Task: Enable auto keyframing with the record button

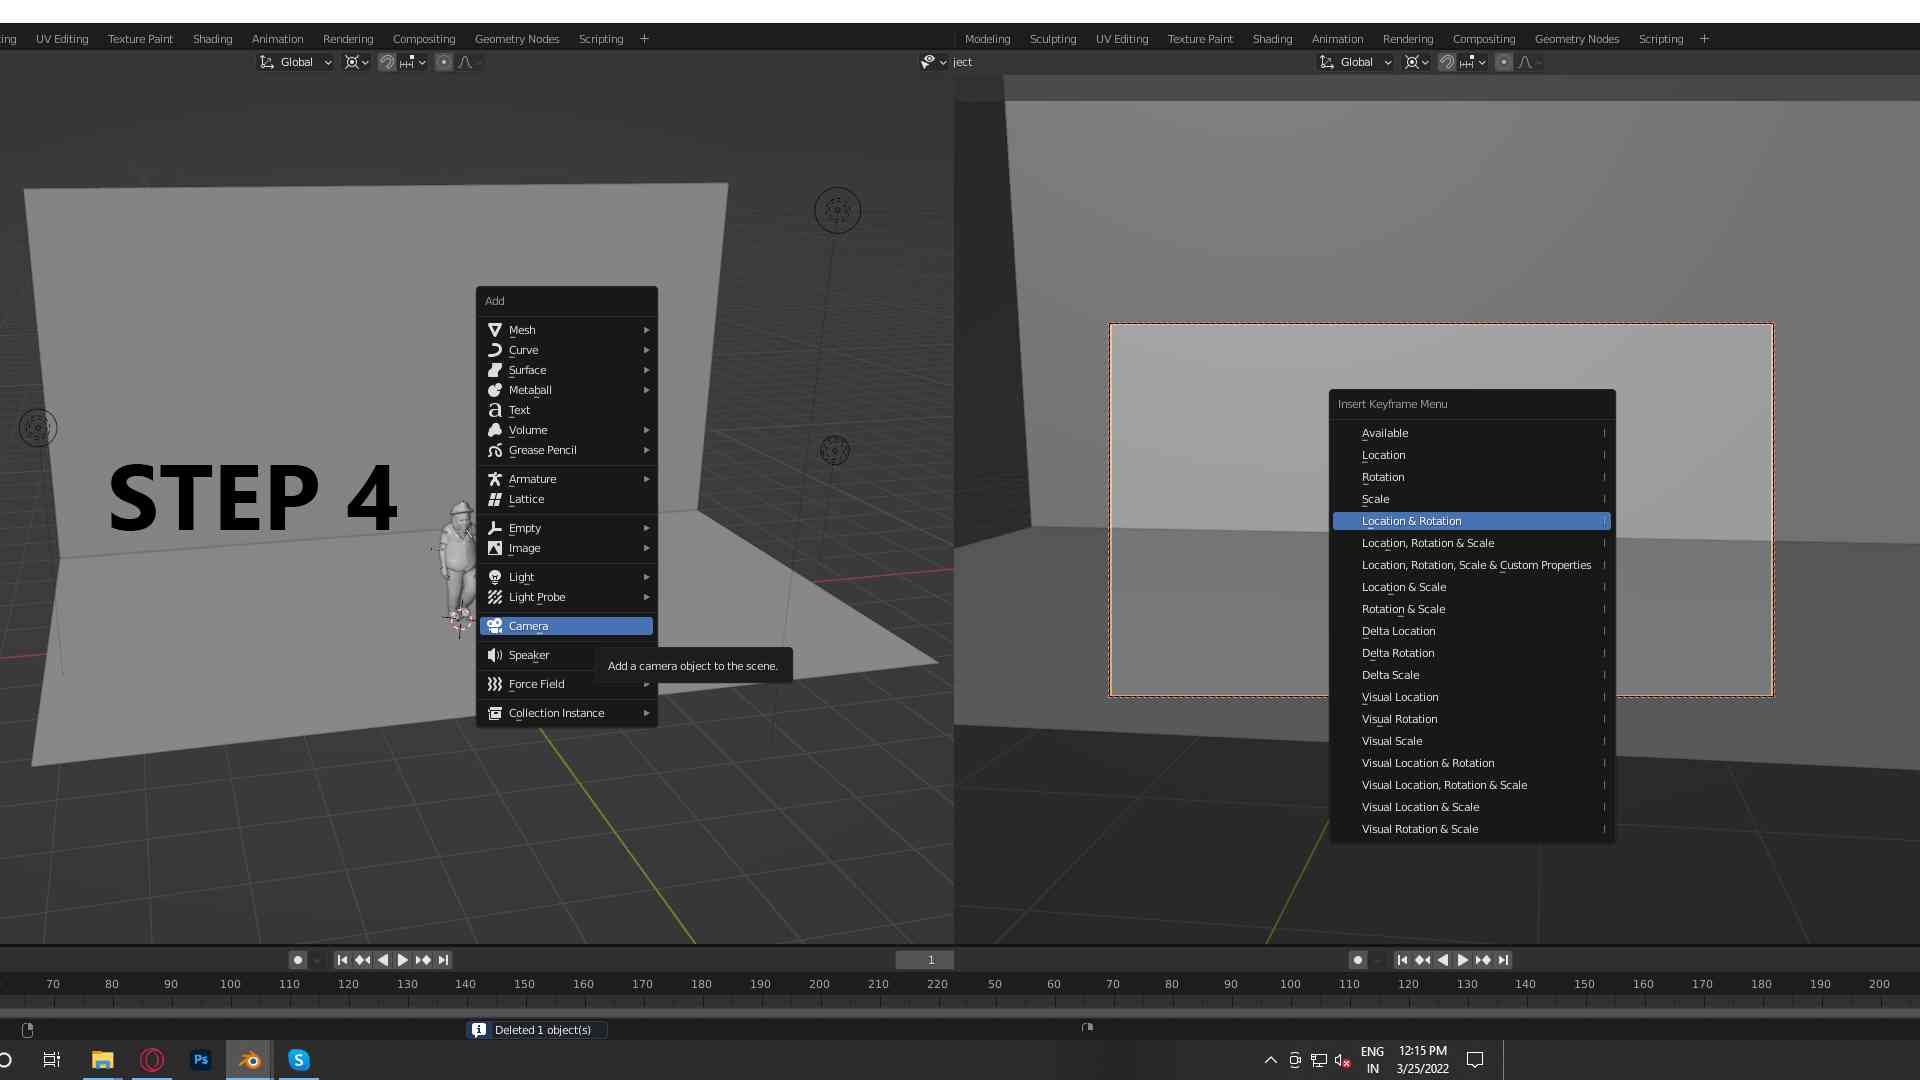Action: click(x=297, y=959)
